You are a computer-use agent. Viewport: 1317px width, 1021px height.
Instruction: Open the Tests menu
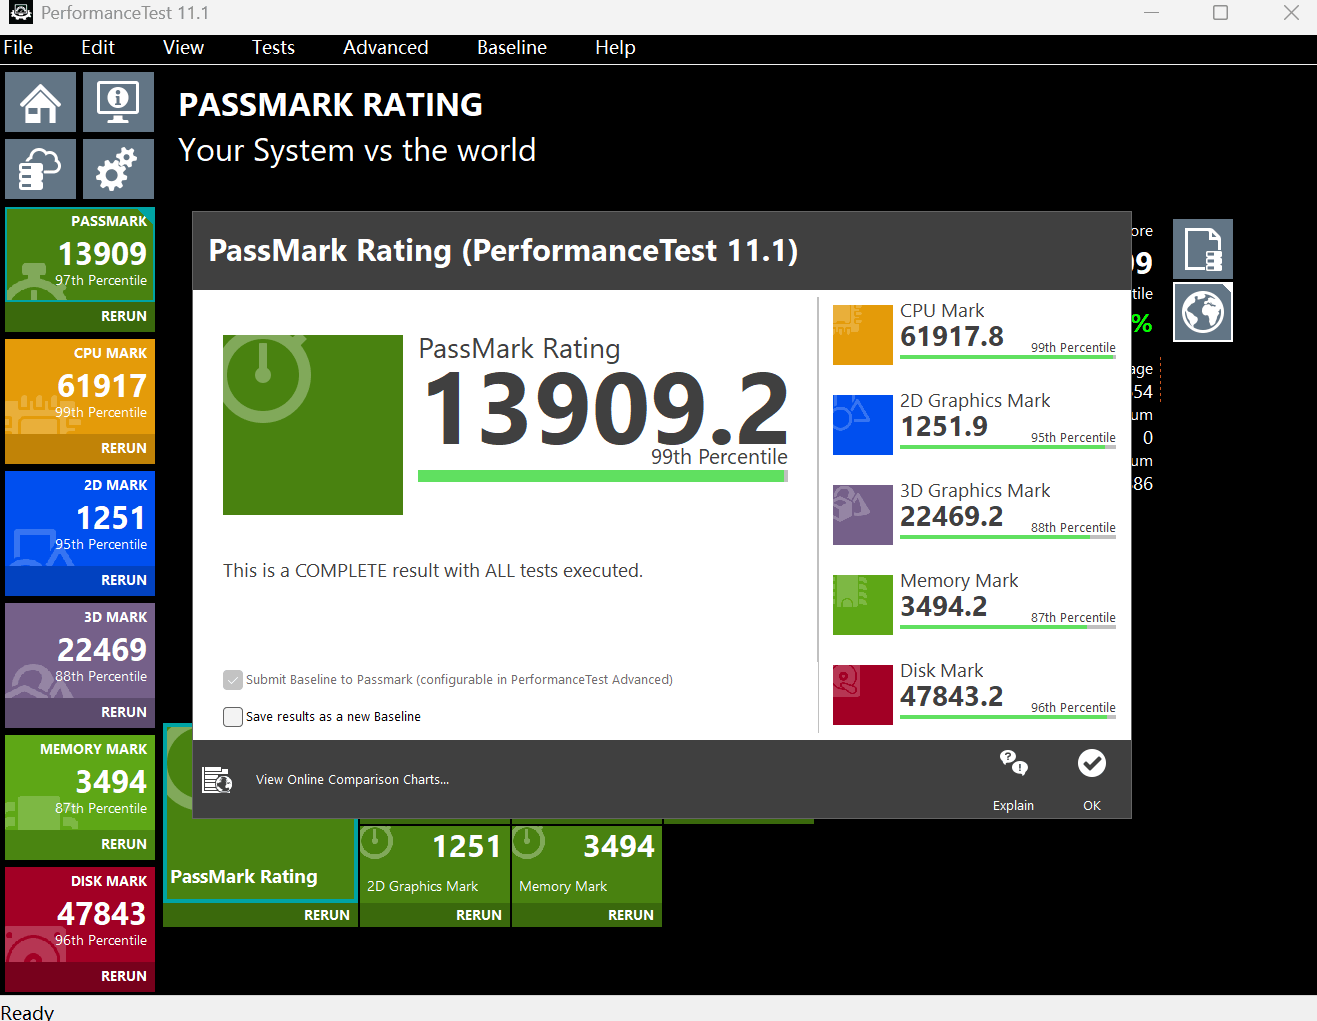point(273,48)
